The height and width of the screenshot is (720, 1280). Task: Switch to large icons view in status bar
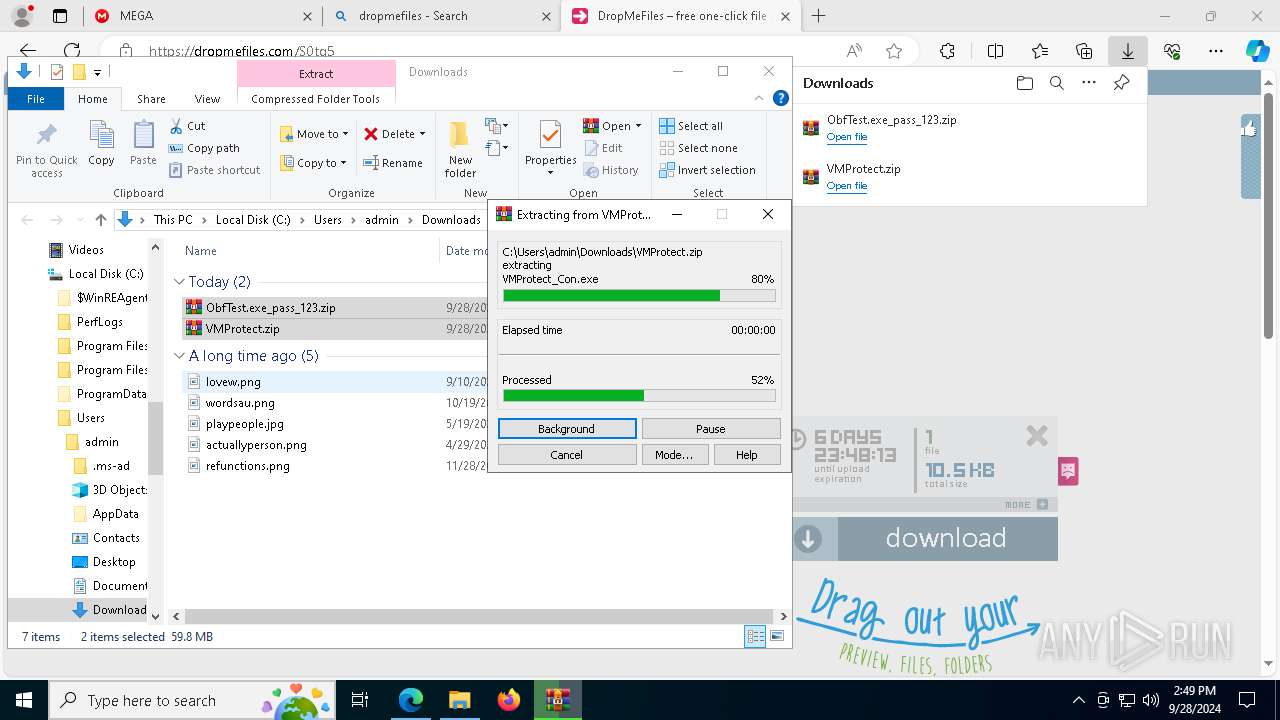[x=777, y=637]
